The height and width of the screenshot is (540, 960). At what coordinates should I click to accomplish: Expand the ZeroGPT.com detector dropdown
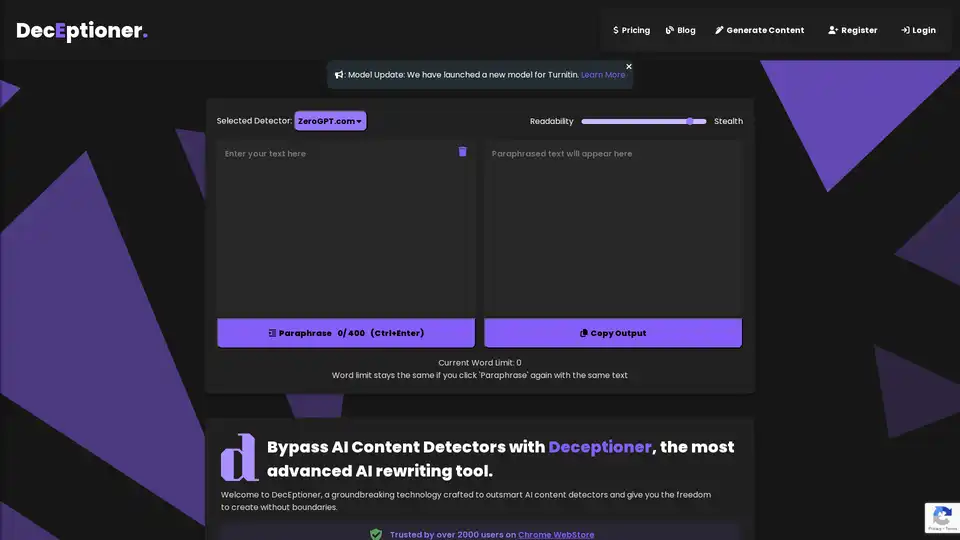tap(330, 121)
